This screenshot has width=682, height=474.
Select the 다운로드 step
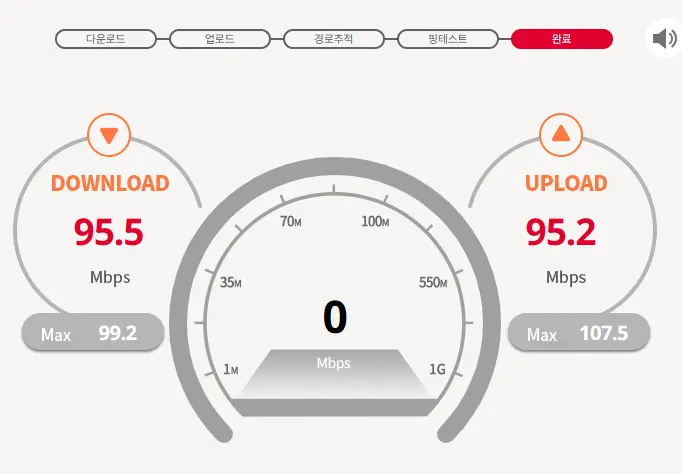[x=106, y=39]
